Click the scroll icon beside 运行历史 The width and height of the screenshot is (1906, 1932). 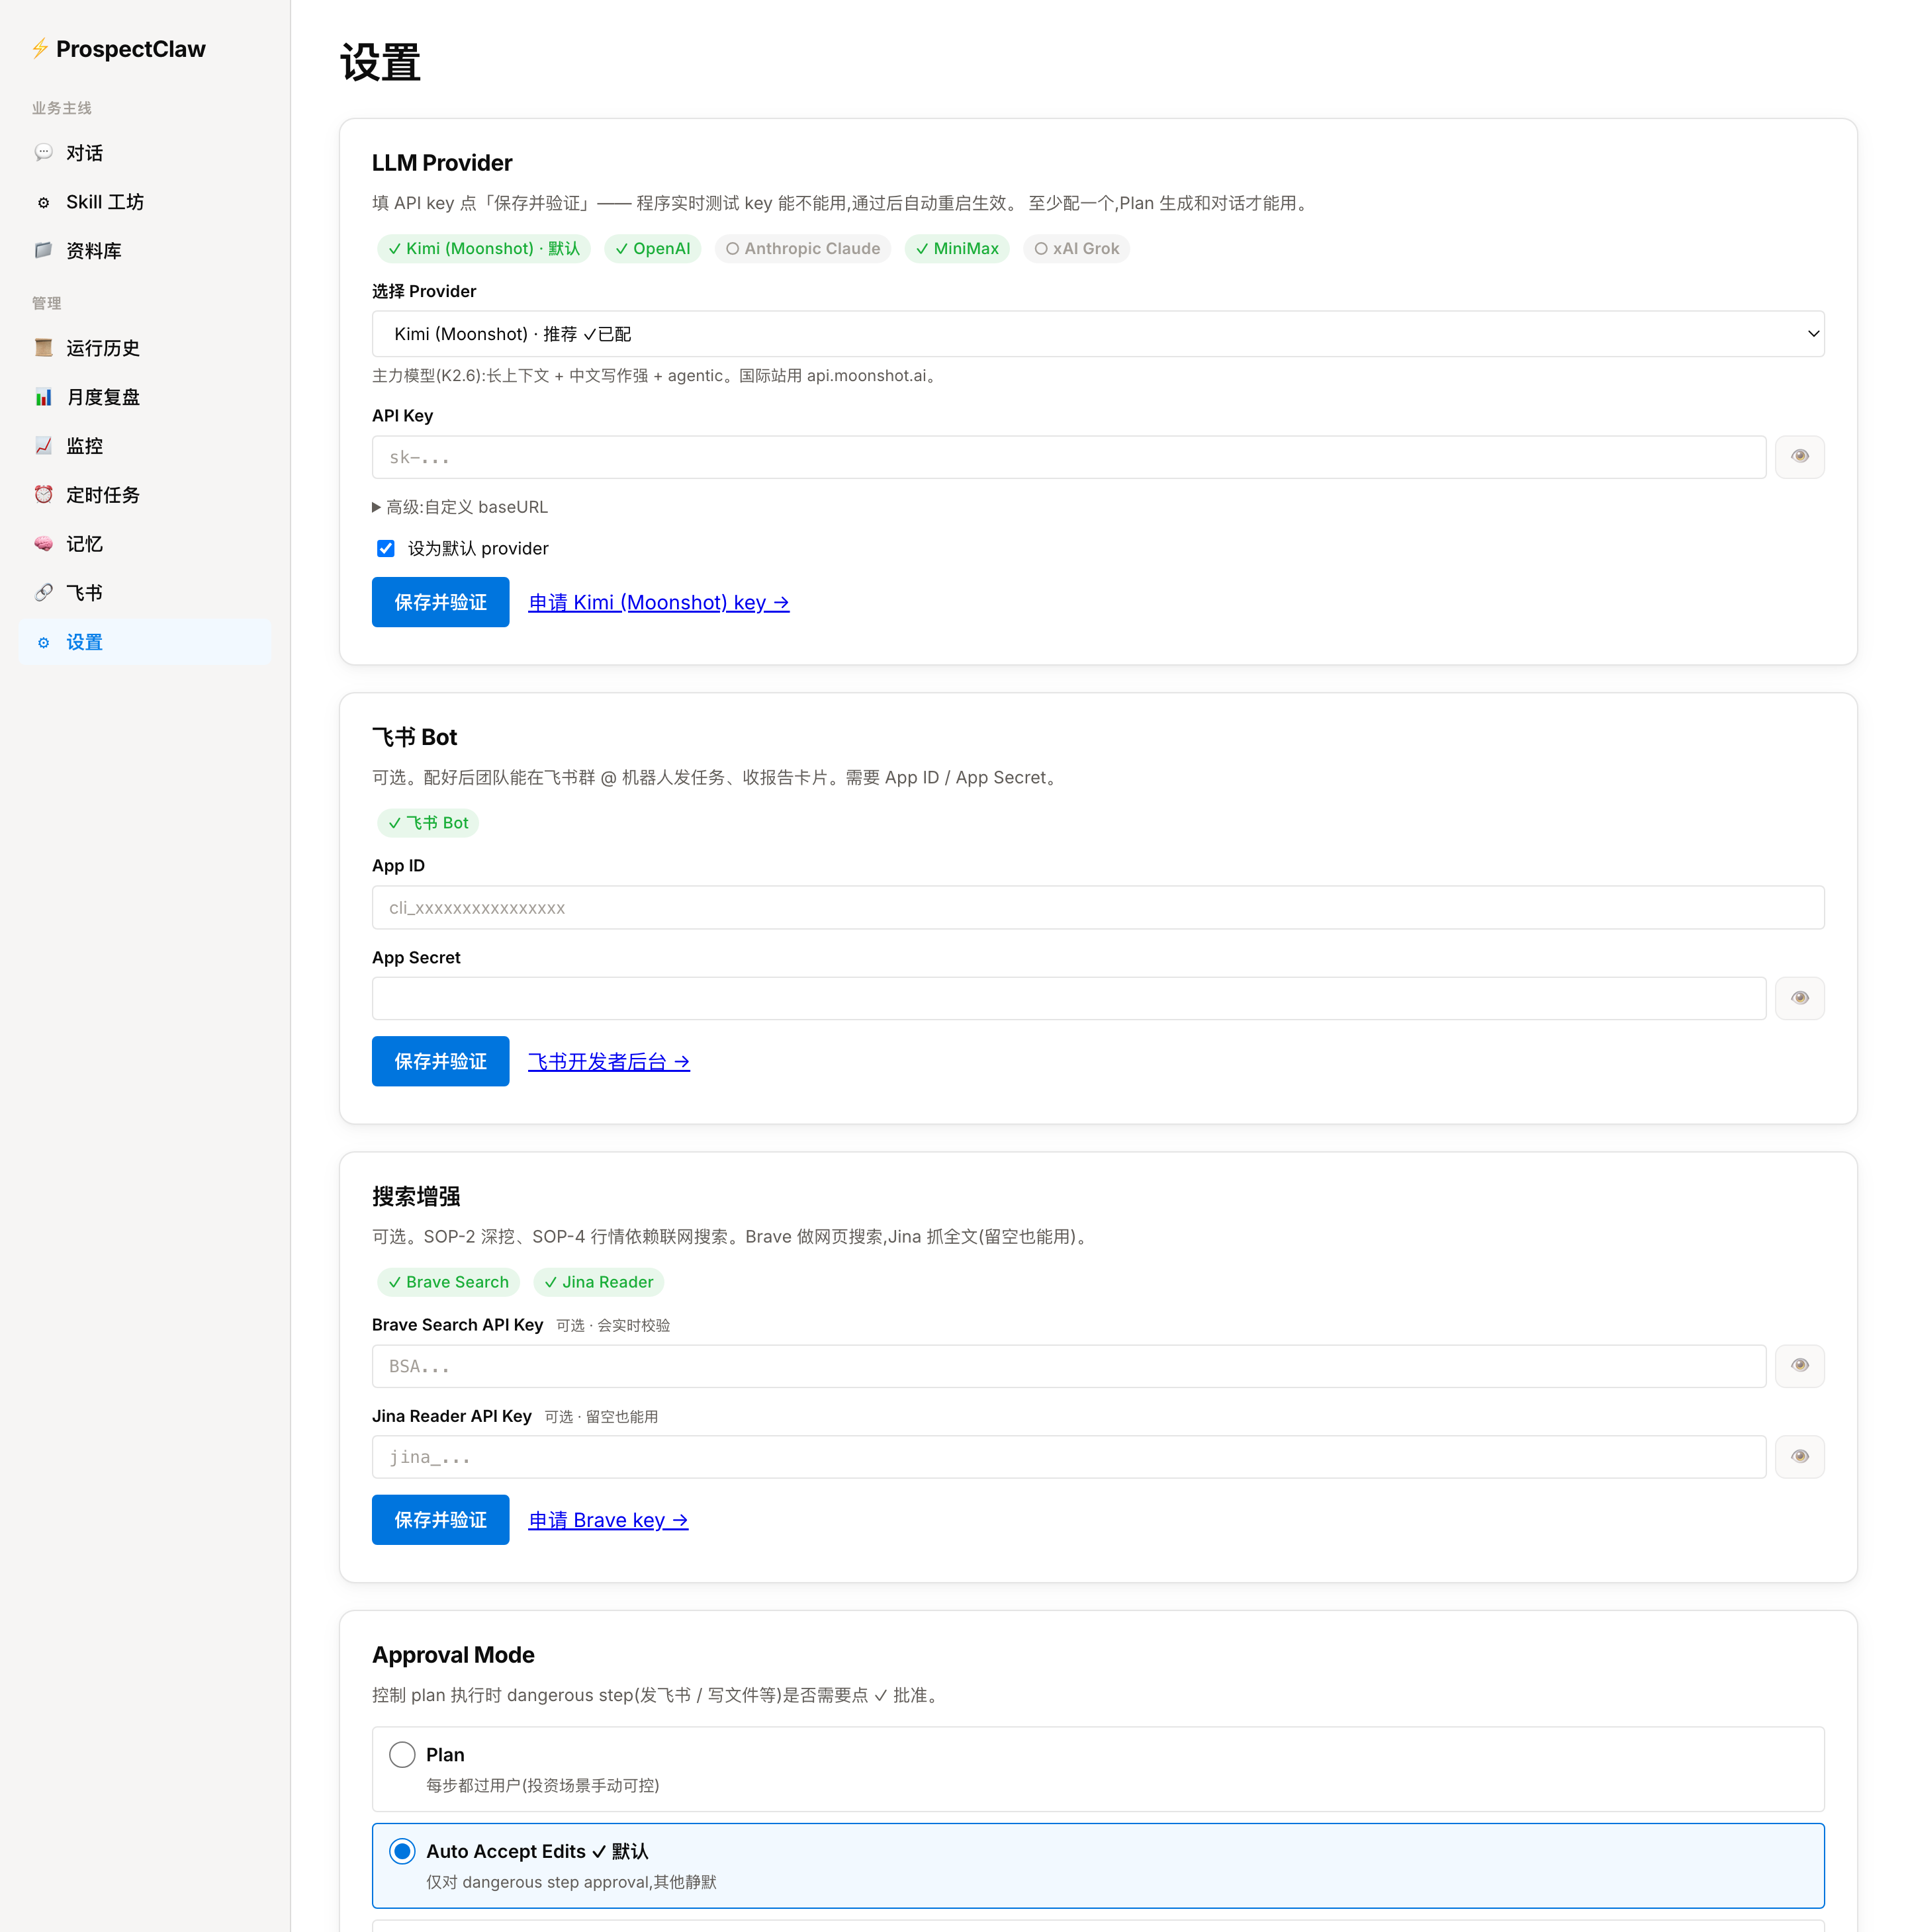pyautogui.click(x=43, y=347)
